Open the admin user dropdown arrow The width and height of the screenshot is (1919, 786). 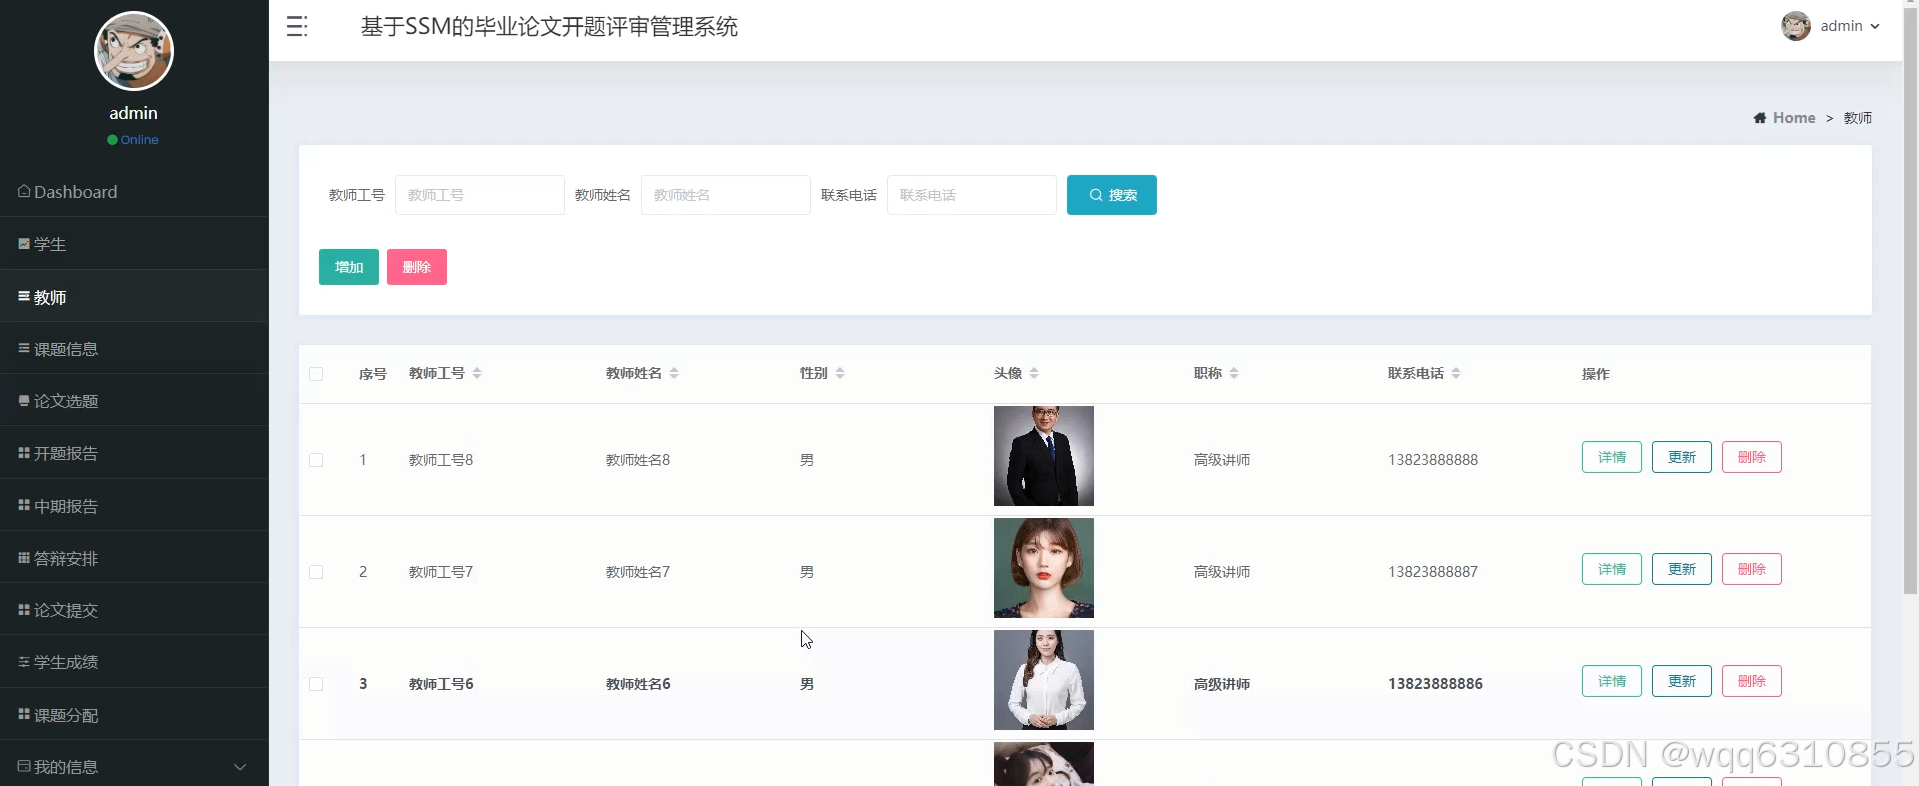pyautogui.click(x=1875, y=27)
